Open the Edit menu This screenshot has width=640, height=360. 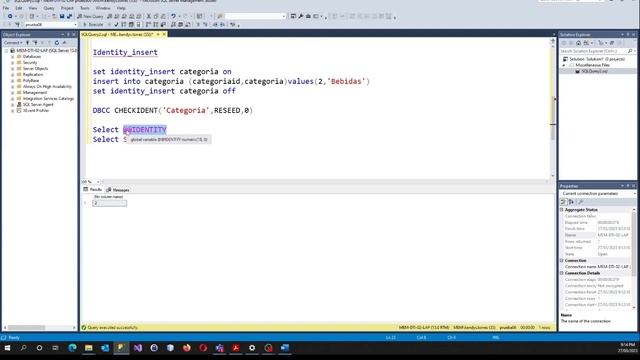tap(19, 8)
